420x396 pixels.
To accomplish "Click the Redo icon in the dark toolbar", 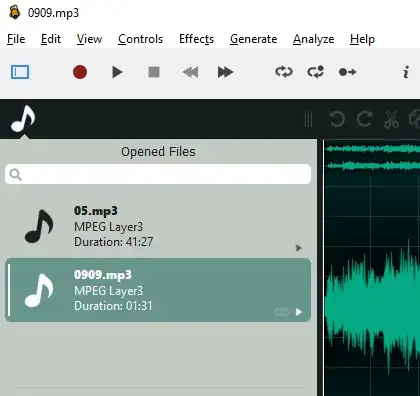I will click(x=364, y=119).
